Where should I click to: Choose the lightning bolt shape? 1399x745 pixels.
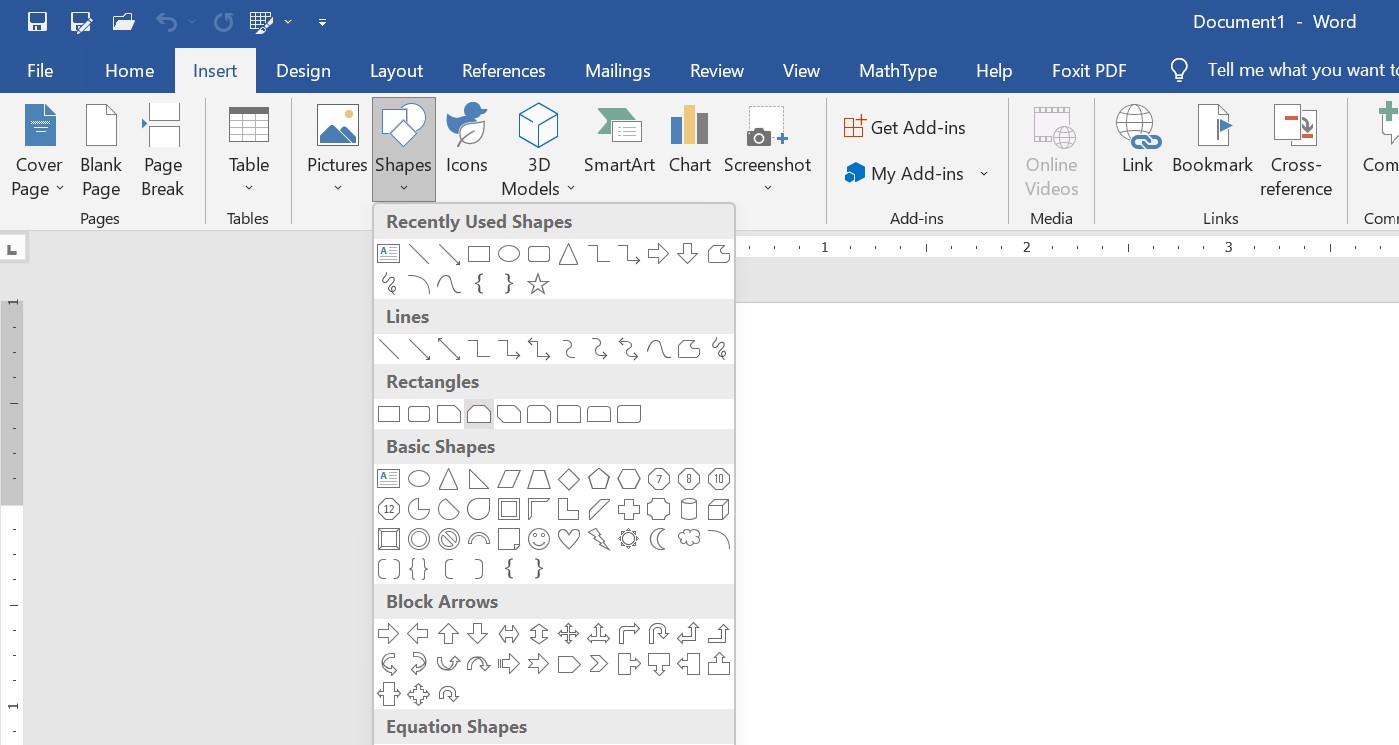pos(599,540)
